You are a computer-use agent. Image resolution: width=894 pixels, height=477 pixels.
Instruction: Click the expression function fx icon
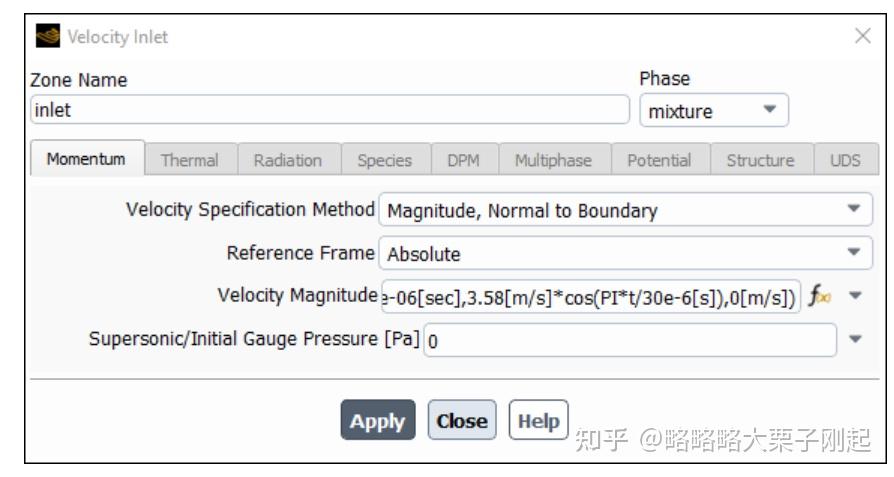pos(820,296)
